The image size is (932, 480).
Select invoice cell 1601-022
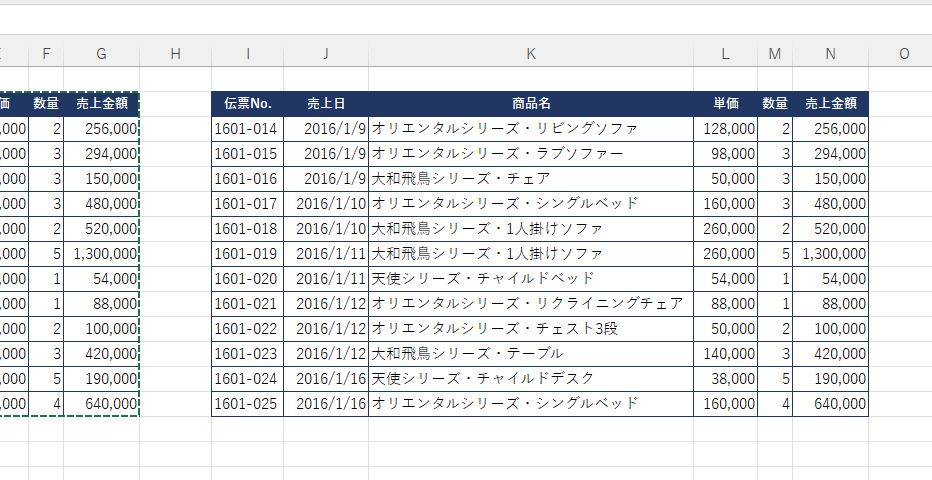(247, 329)
